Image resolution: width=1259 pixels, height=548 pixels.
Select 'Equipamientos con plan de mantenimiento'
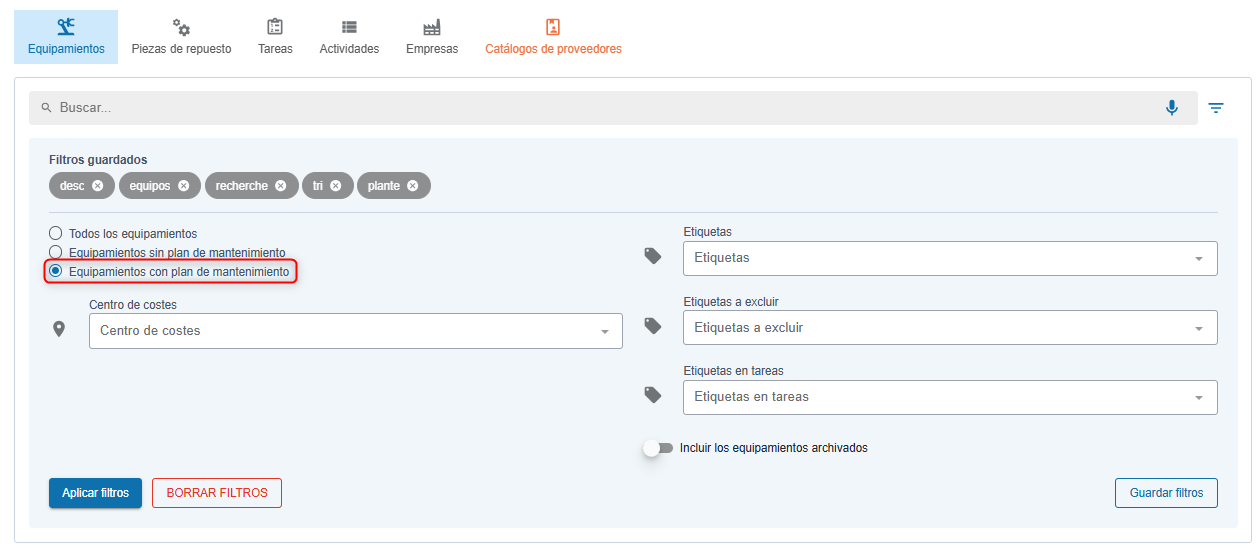click(x=56, y=271)
